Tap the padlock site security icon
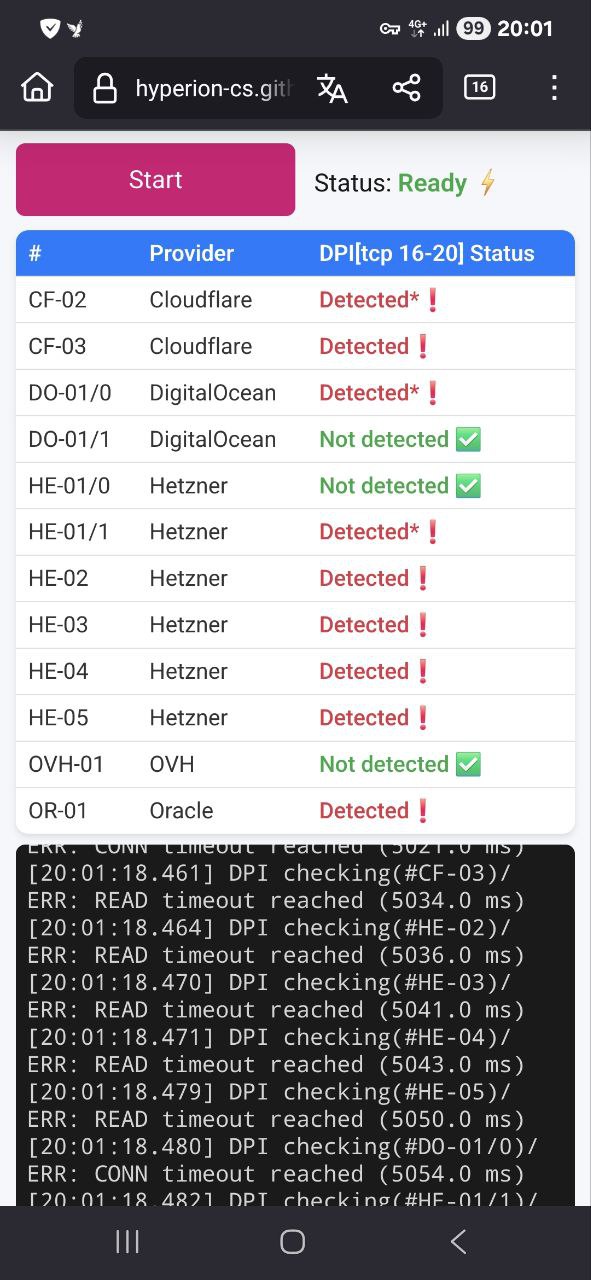The width and height of the screenshot is (591, 1280). [104, 89]
